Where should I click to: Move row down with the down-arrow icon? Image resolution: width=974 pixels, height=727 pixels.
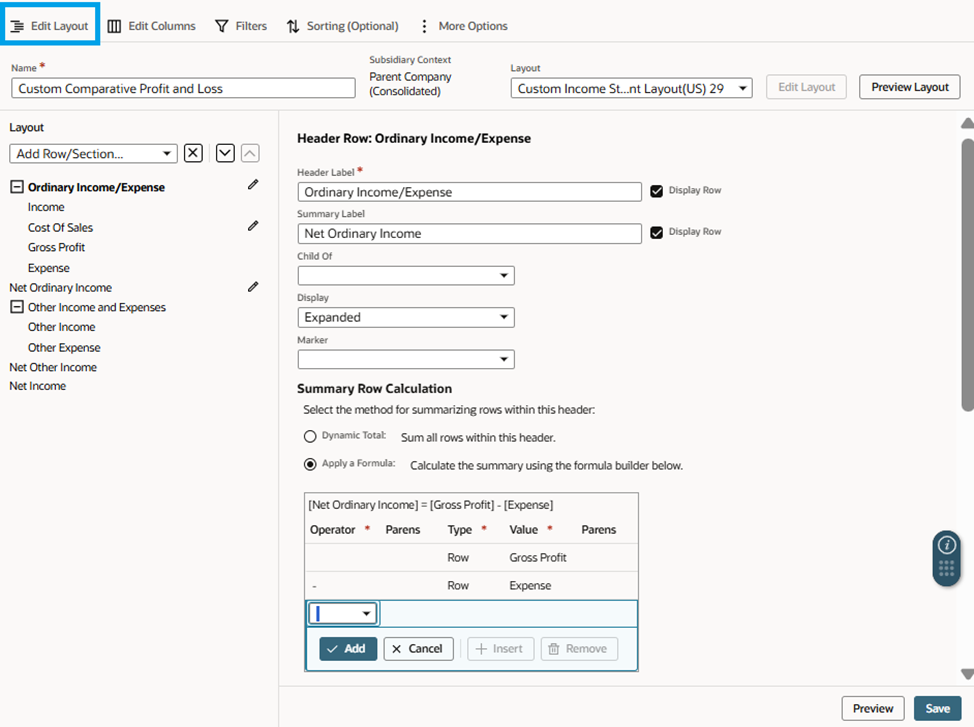[x=225, y=153]
